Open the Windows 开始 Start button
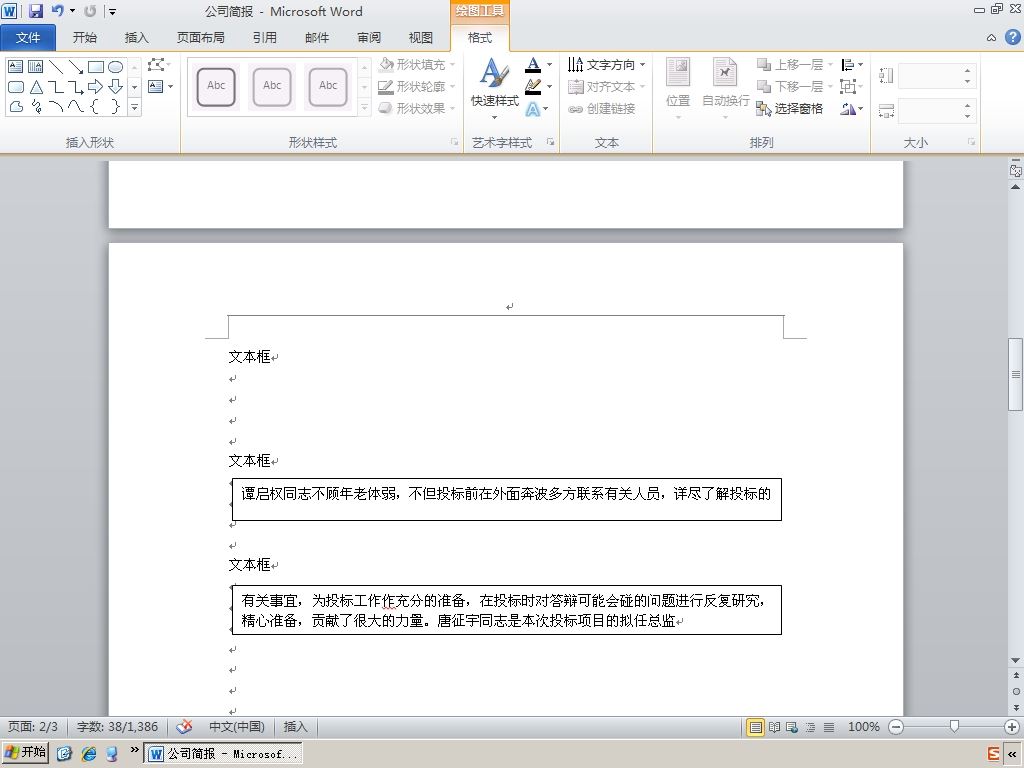This screenshot has width=1024, height=768. pos(25,752)
